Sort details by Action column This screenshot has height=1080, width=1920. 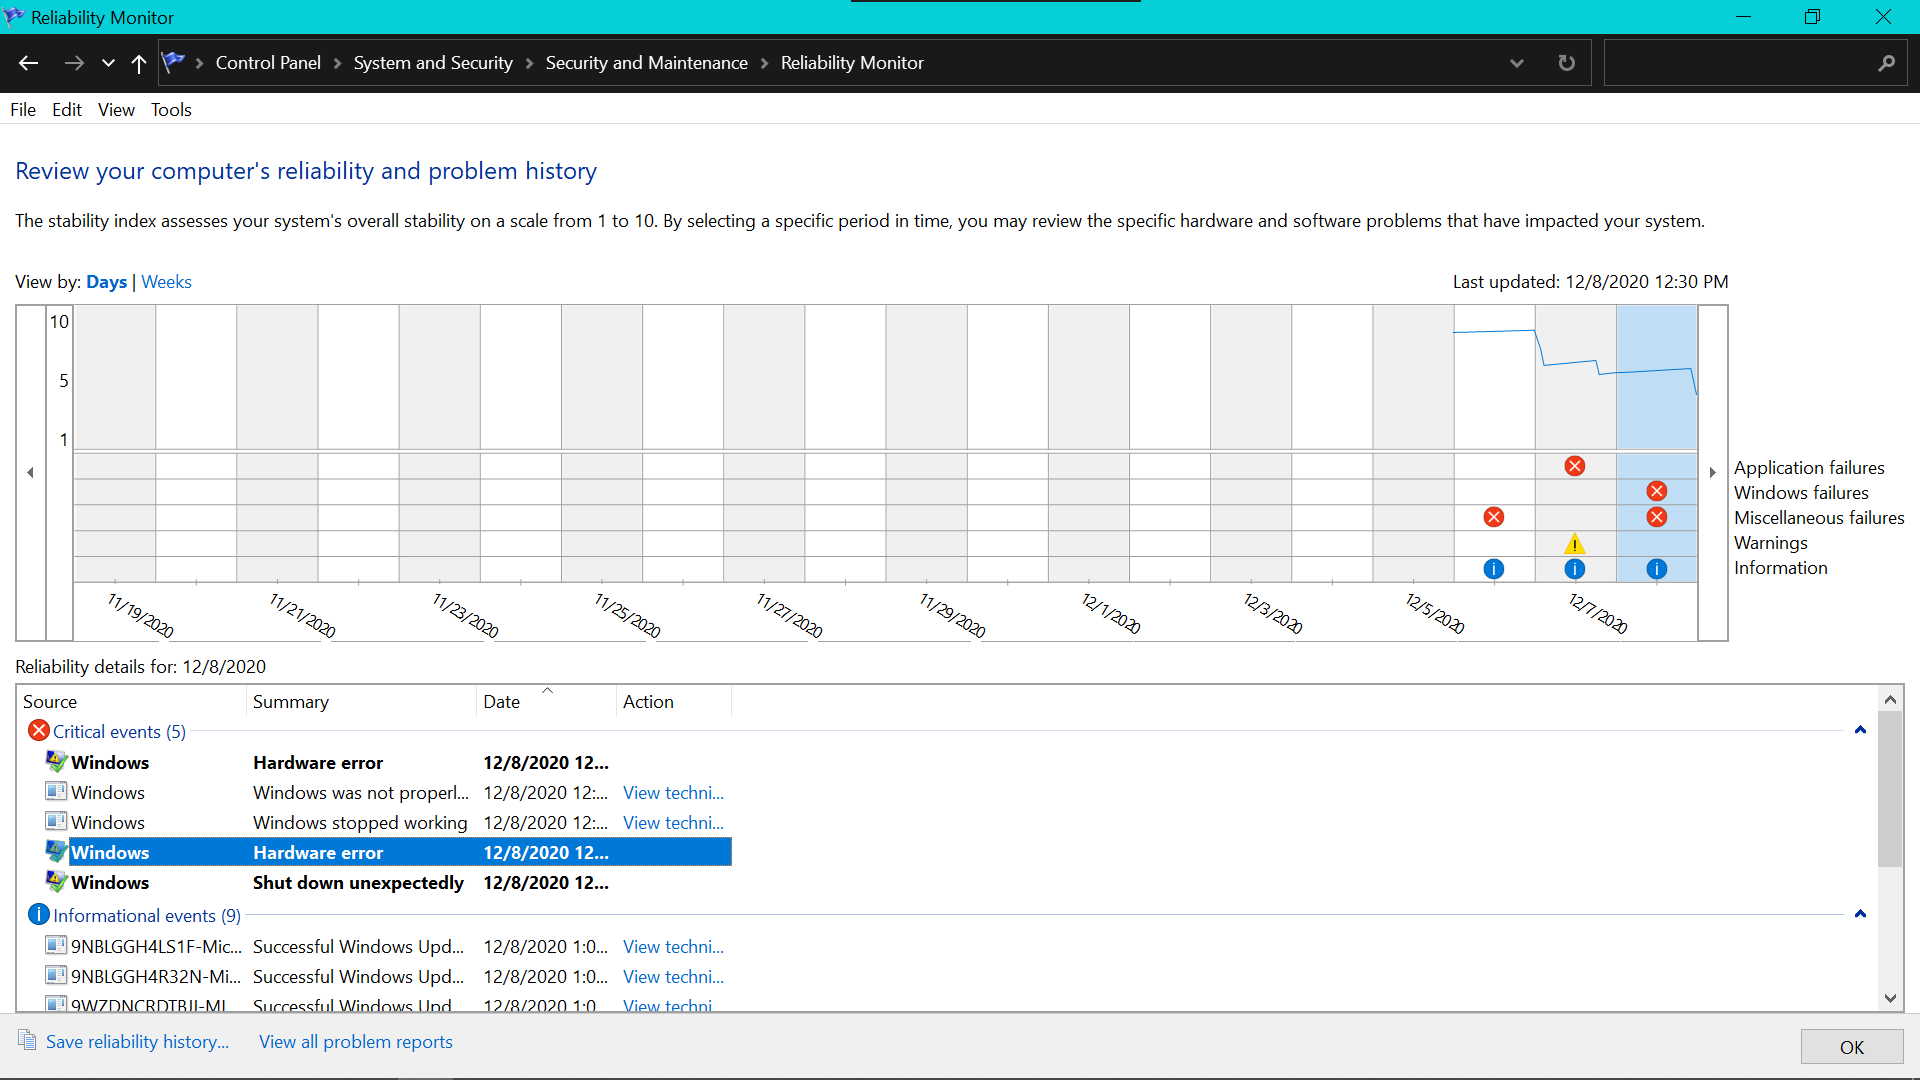[673, 702]
